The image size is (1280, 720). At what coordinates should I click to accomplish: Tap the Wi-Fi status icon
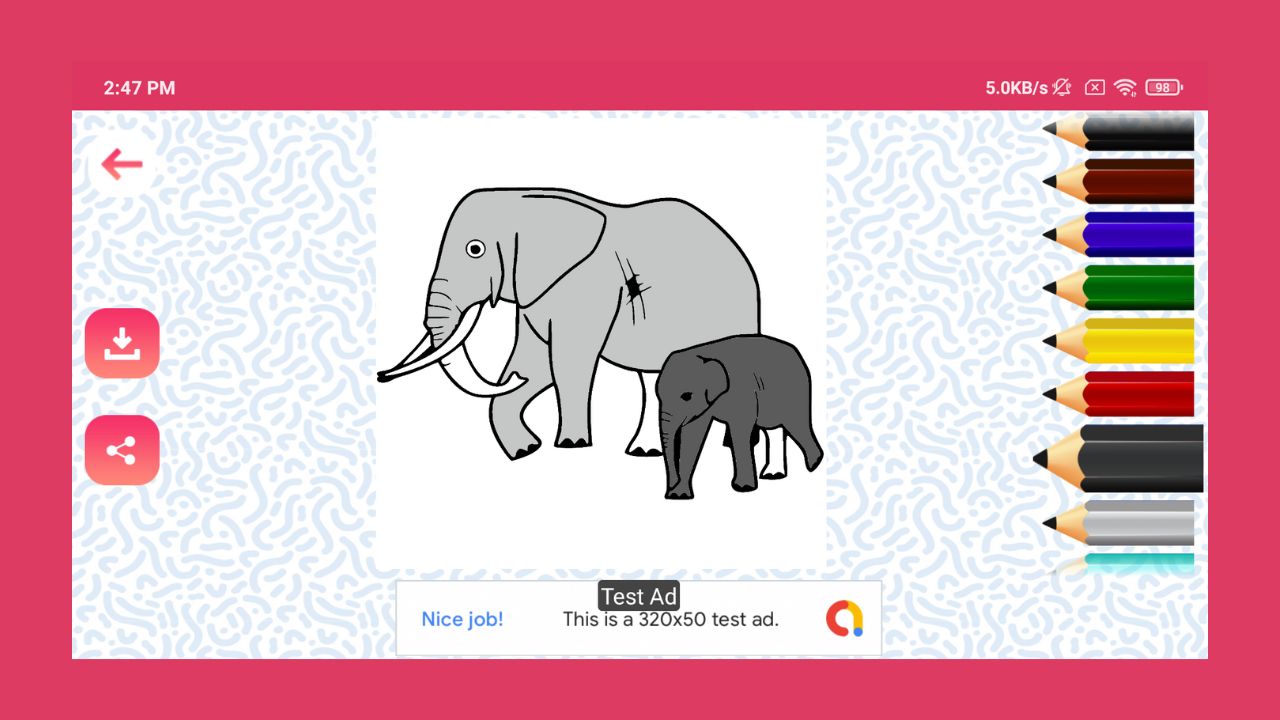[x=1125, y=88]
